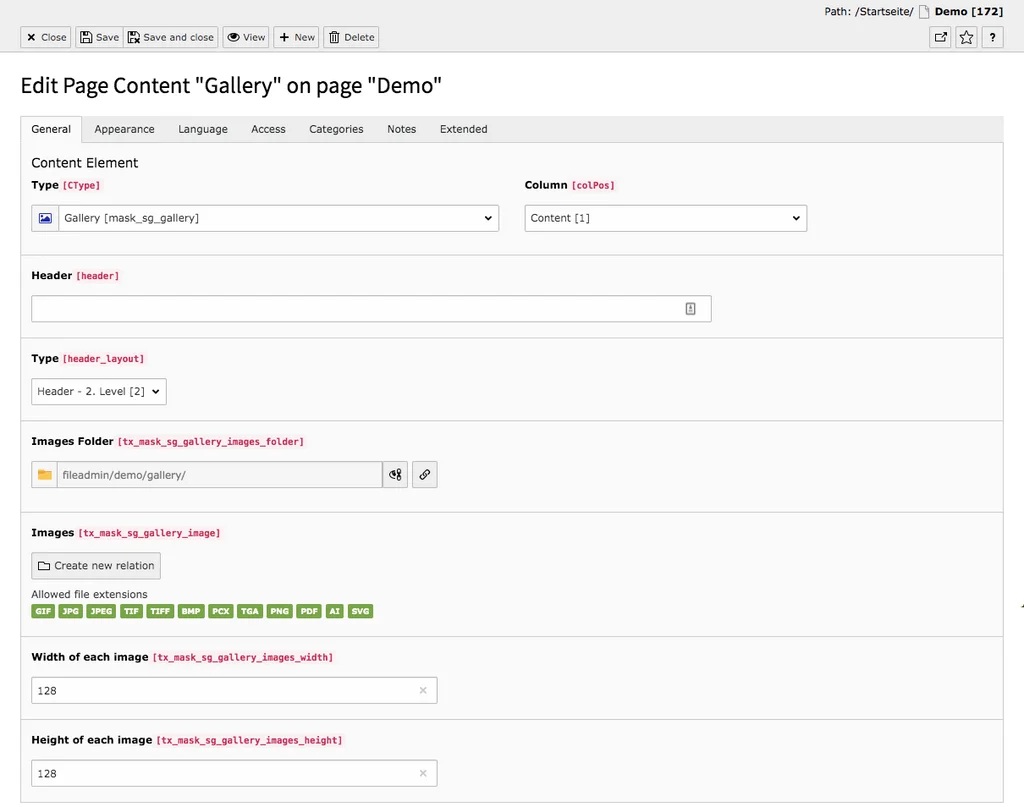Image resolution: width=1024 pixels, height=807 pixels.
Task: Click Create new relation for Images
Action: (95, 565)
